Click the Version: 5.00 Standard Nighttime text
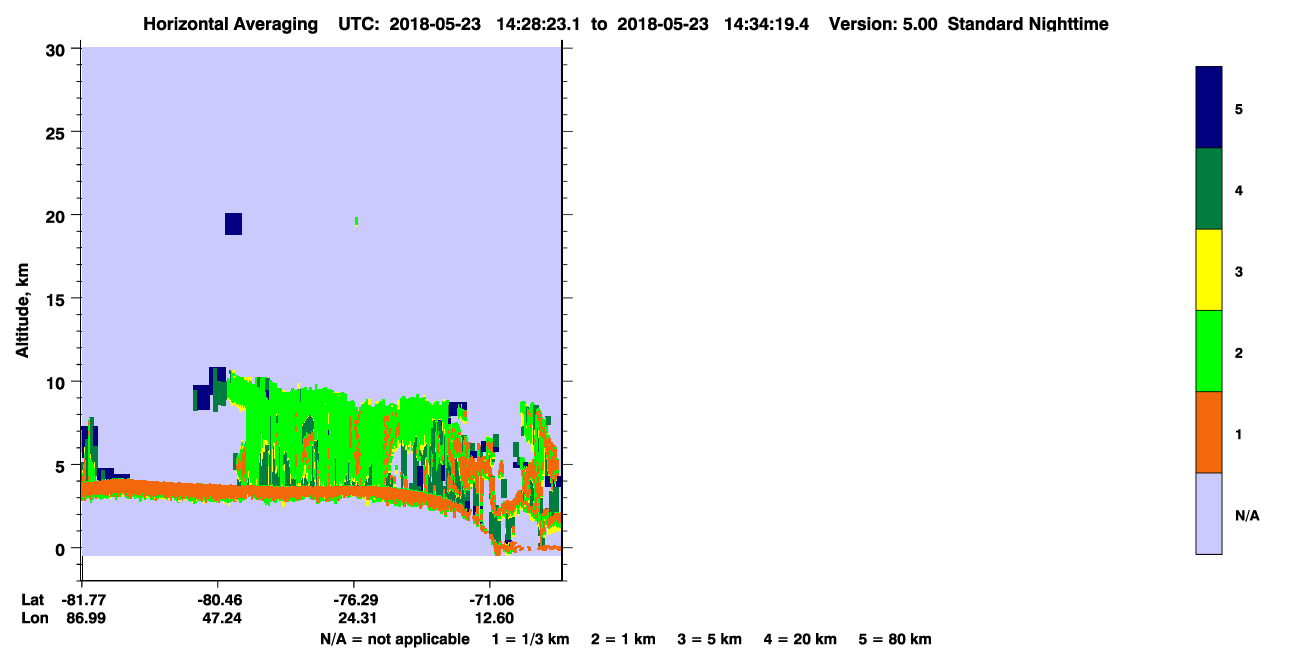1300x667 pixels. 969,24
